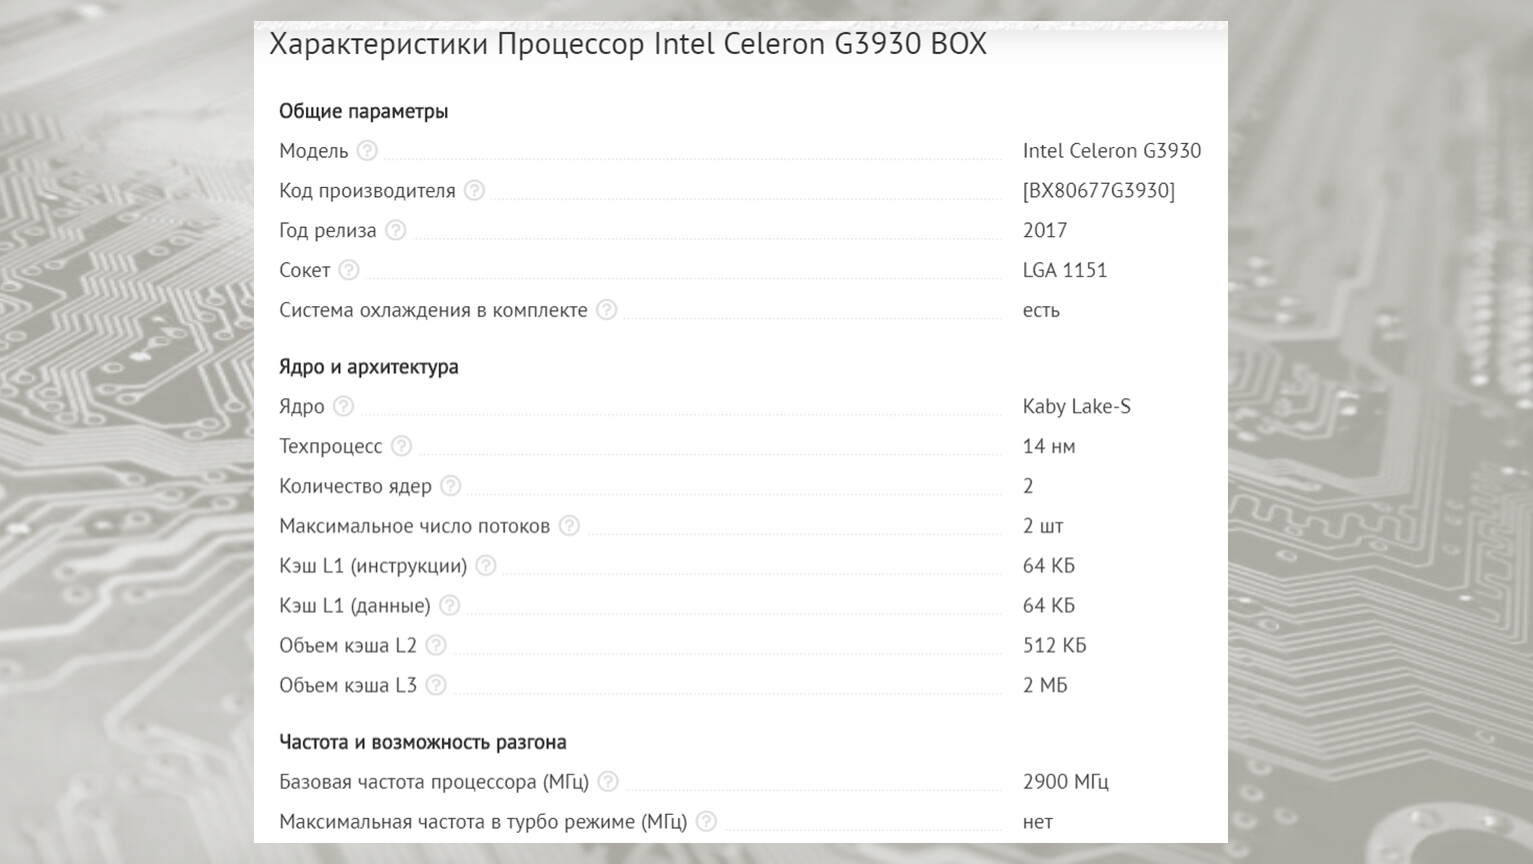Click question icon beside Объем кэша L2
1533x864 pixels.
coord(436,646)
